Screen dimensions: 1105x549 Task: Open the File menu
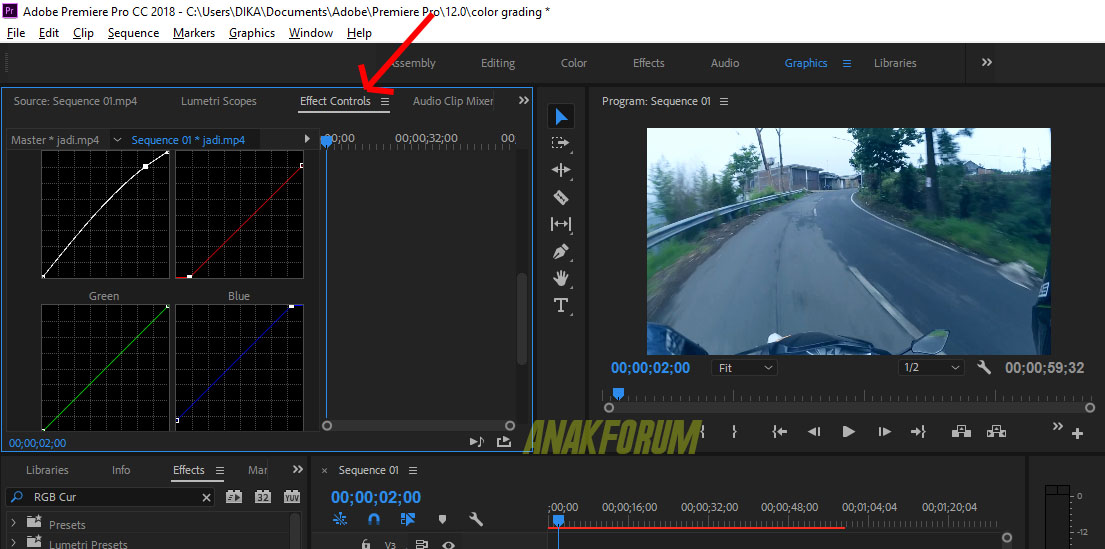[x=16, y=33]
